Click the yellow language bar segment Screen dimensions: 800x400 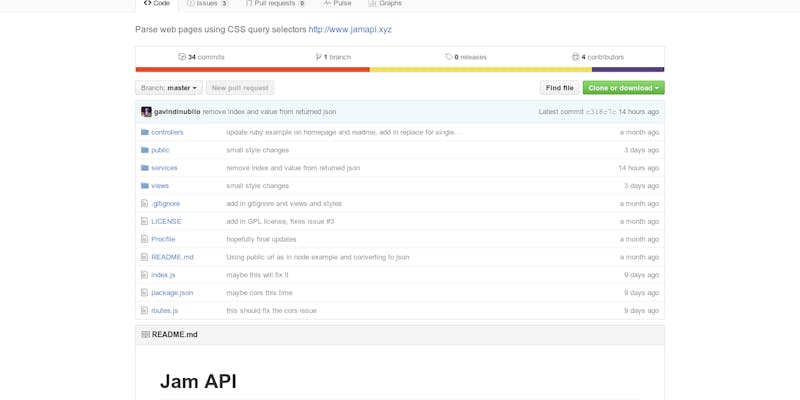(481, 69)
